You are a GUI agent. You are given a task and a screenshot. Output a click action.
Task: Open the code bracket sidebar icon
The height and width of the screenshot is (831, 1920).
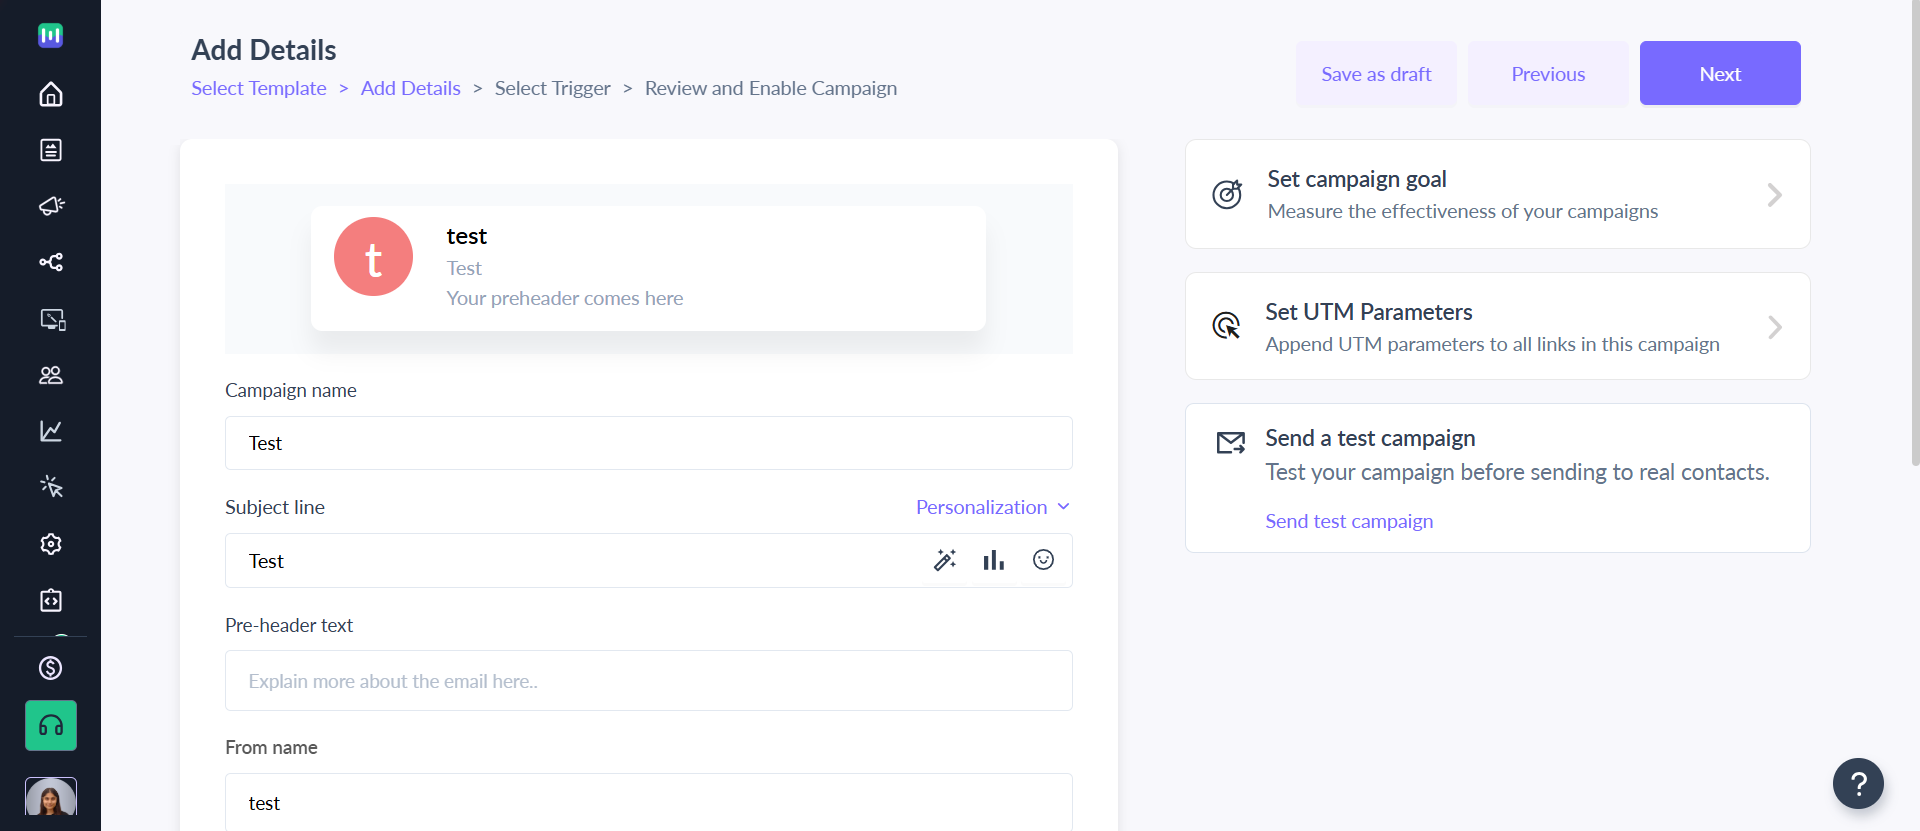pyautogui.click(x=51, y=600)
